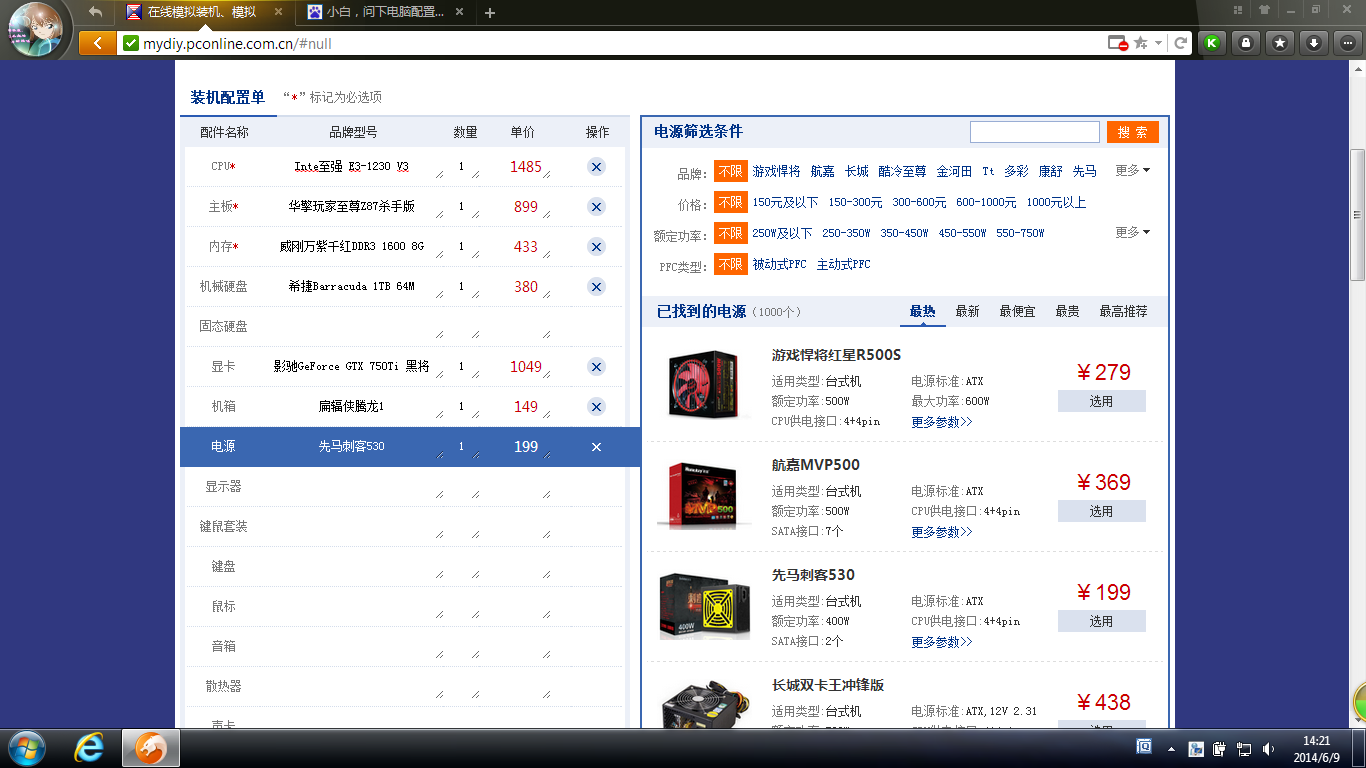Remove the 机械硬盘 hard disk row
The height and width of the screenshot is (768, 1366).
[596, 287]
